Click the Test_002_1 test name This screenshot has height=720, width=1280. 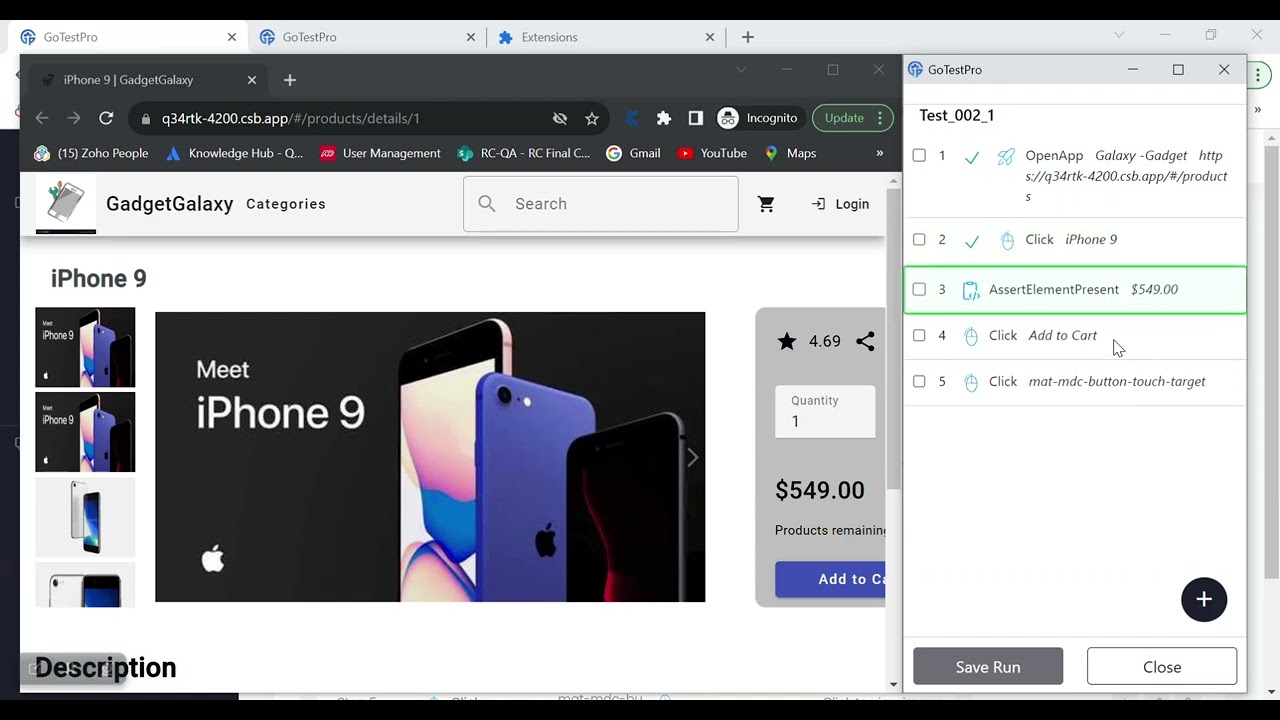tap(957, 115)
